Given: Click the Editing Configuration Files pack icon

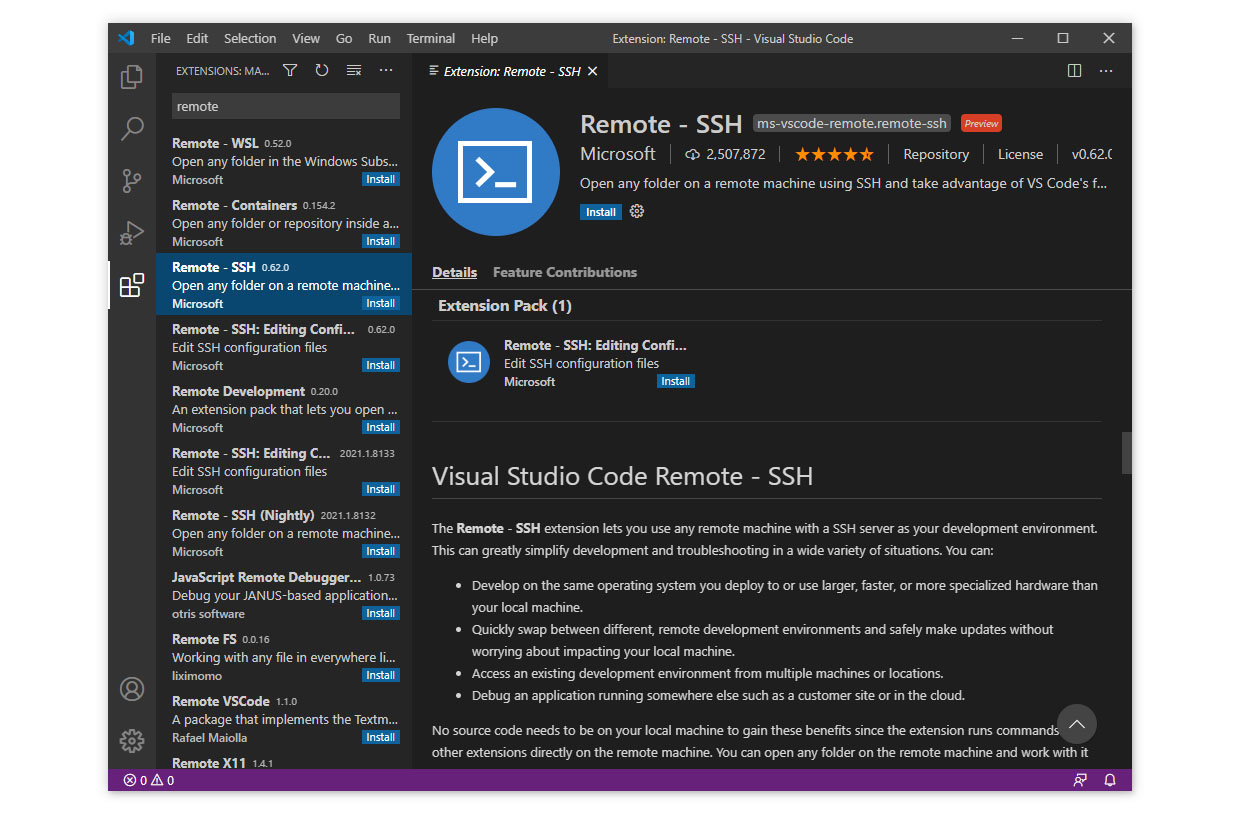Looking at the screenshot, I should [469, 363].
